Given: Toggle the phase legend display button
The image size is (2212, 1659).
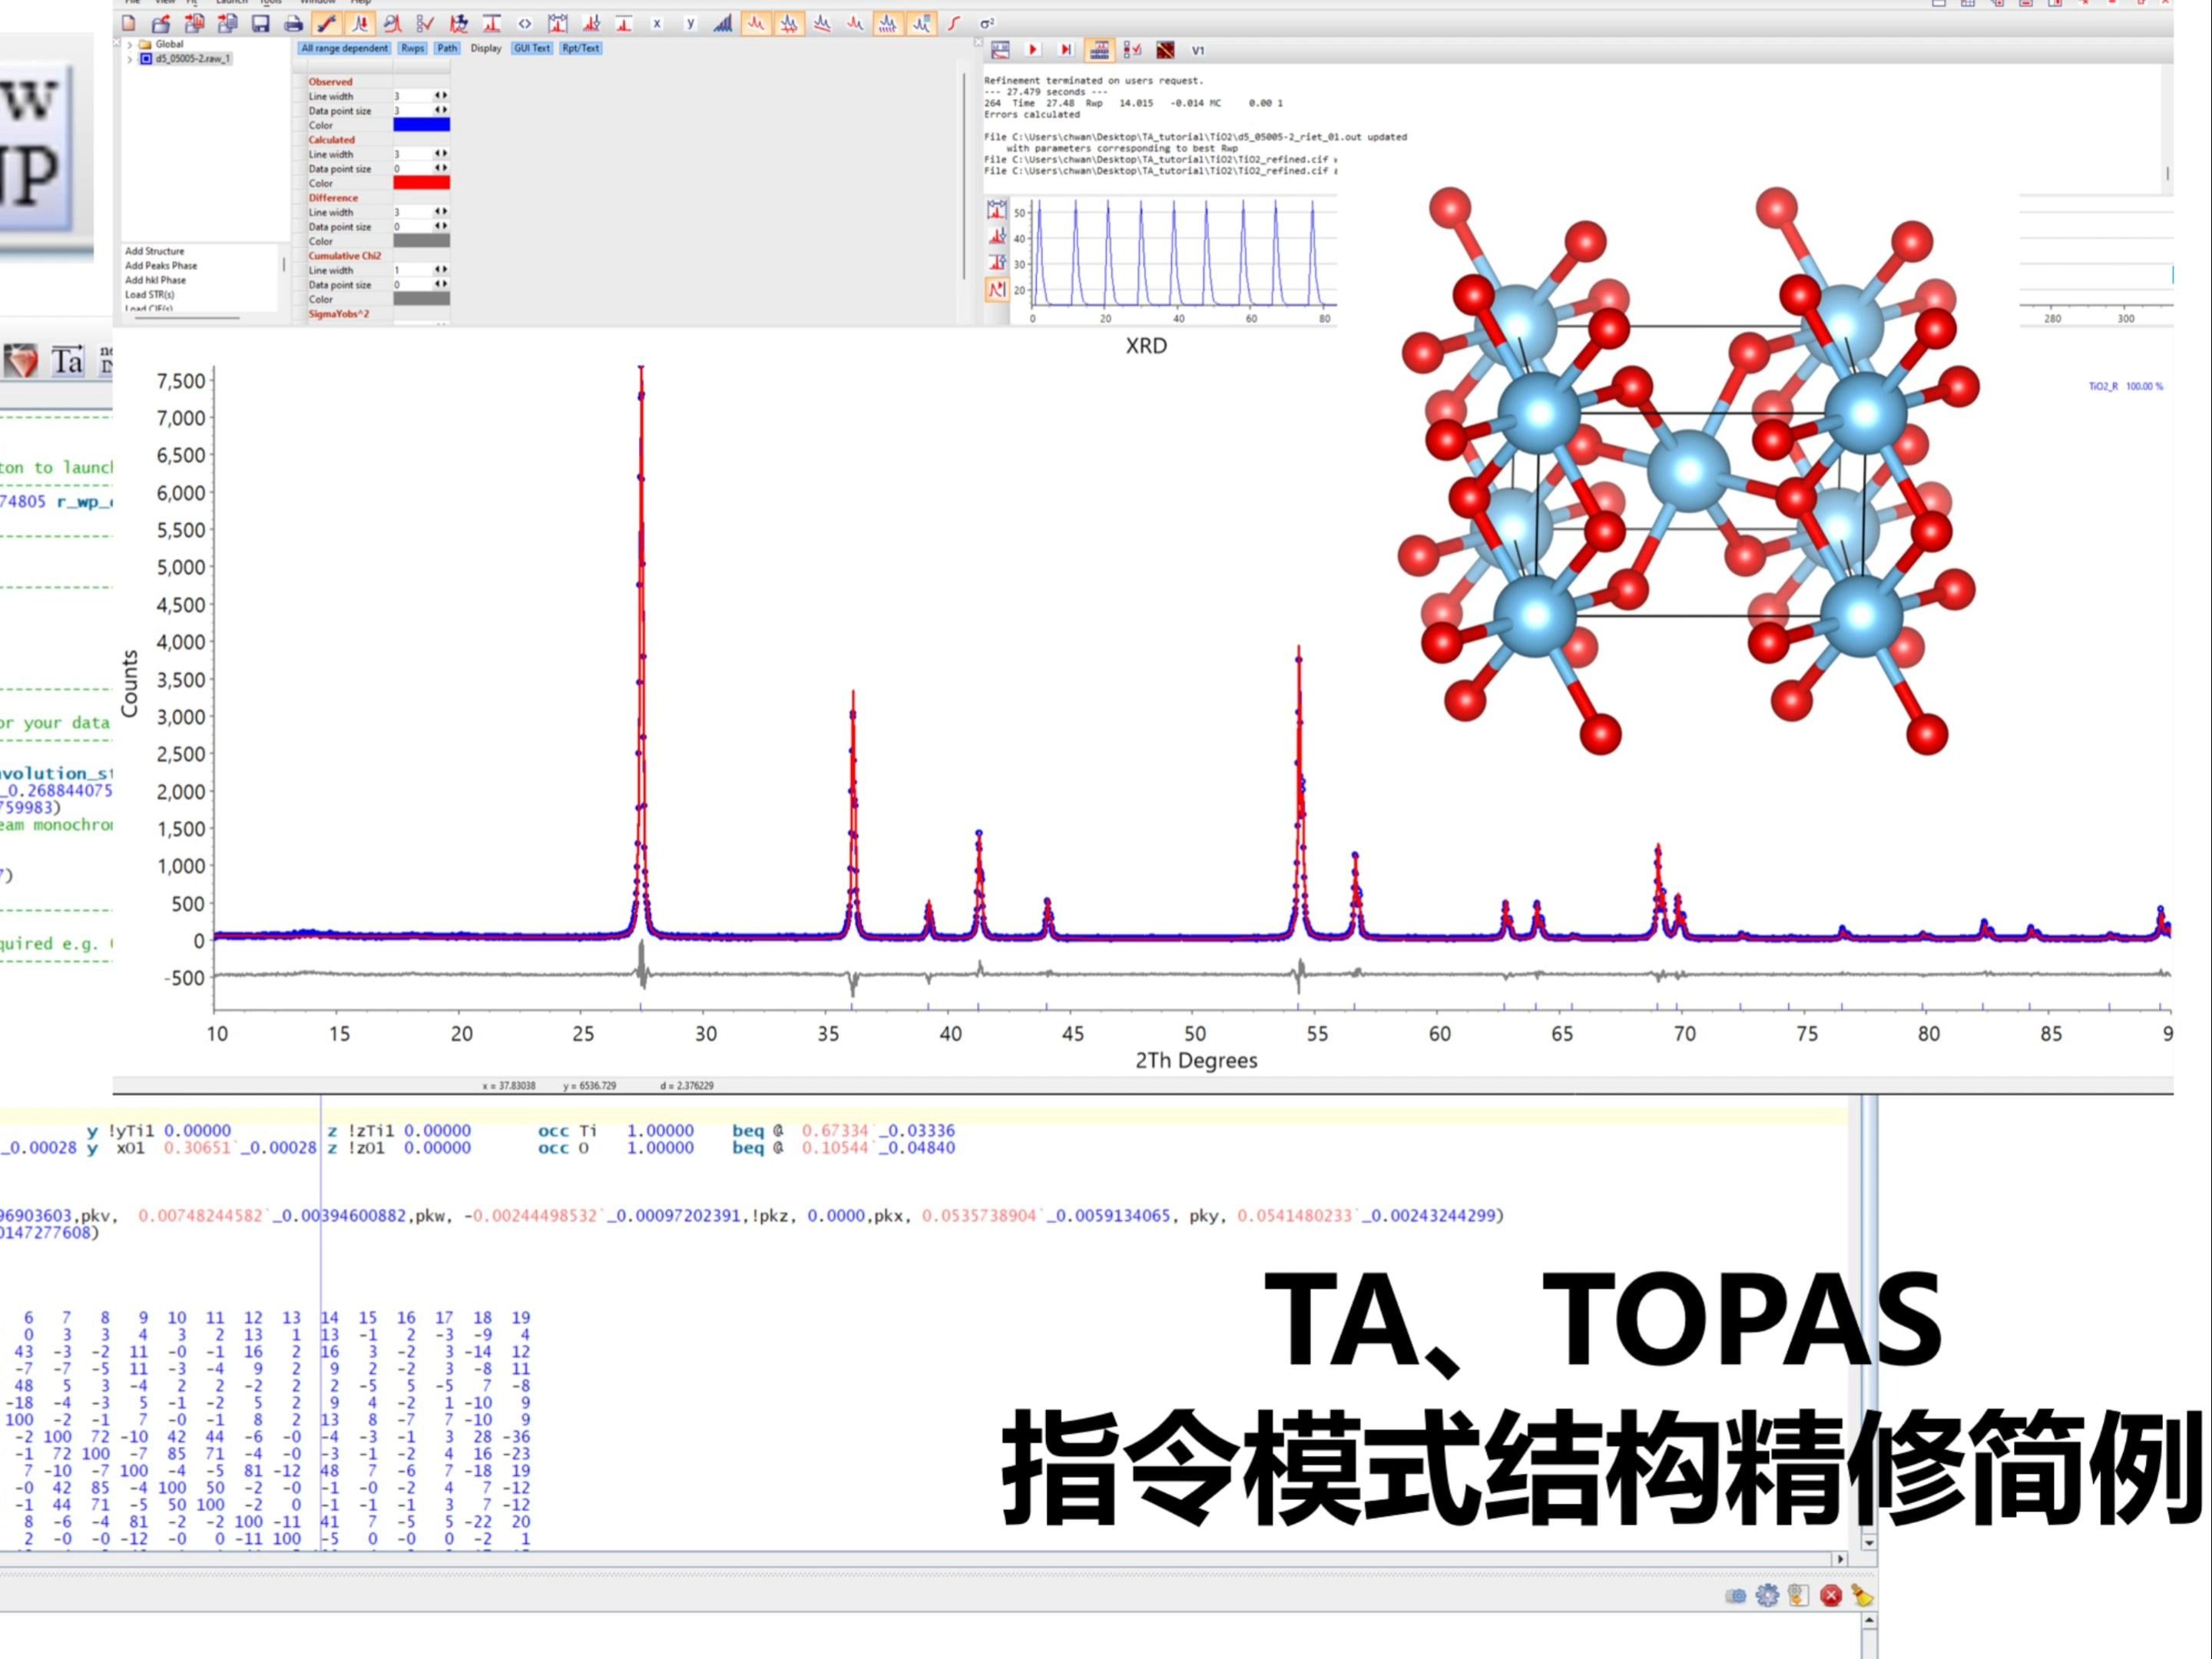Looking at the screenshot, I should (x=921, y=23).
